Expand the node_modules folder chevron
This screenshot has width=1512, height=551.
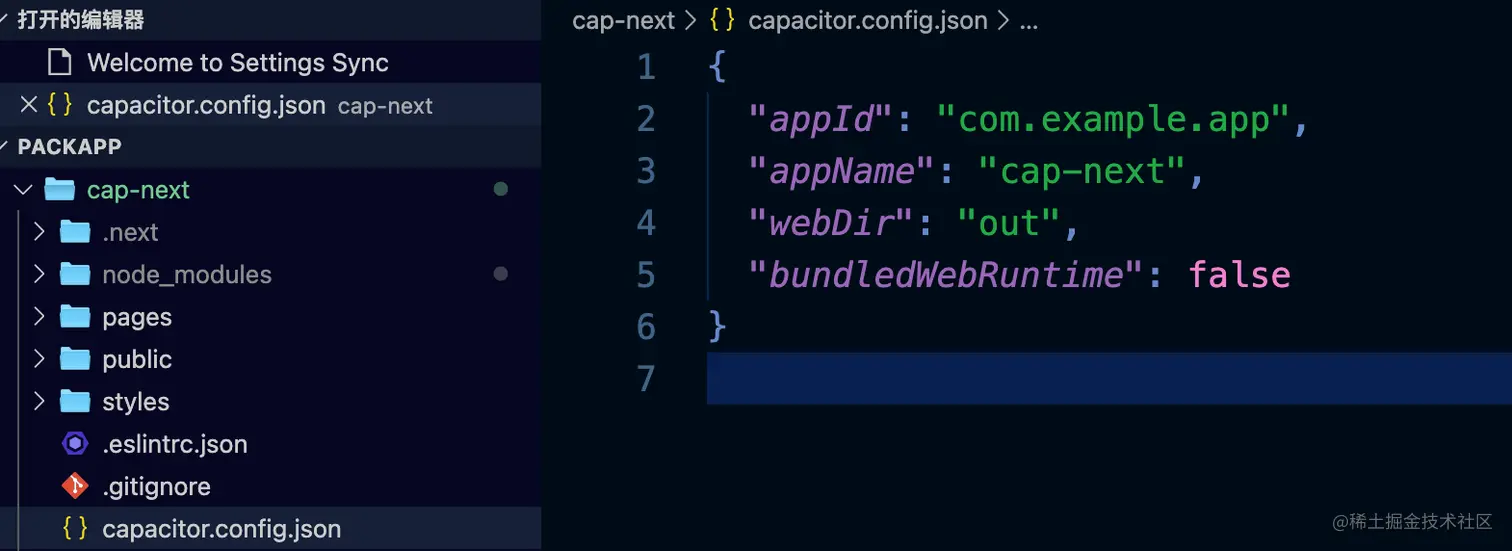click(39, 274)
